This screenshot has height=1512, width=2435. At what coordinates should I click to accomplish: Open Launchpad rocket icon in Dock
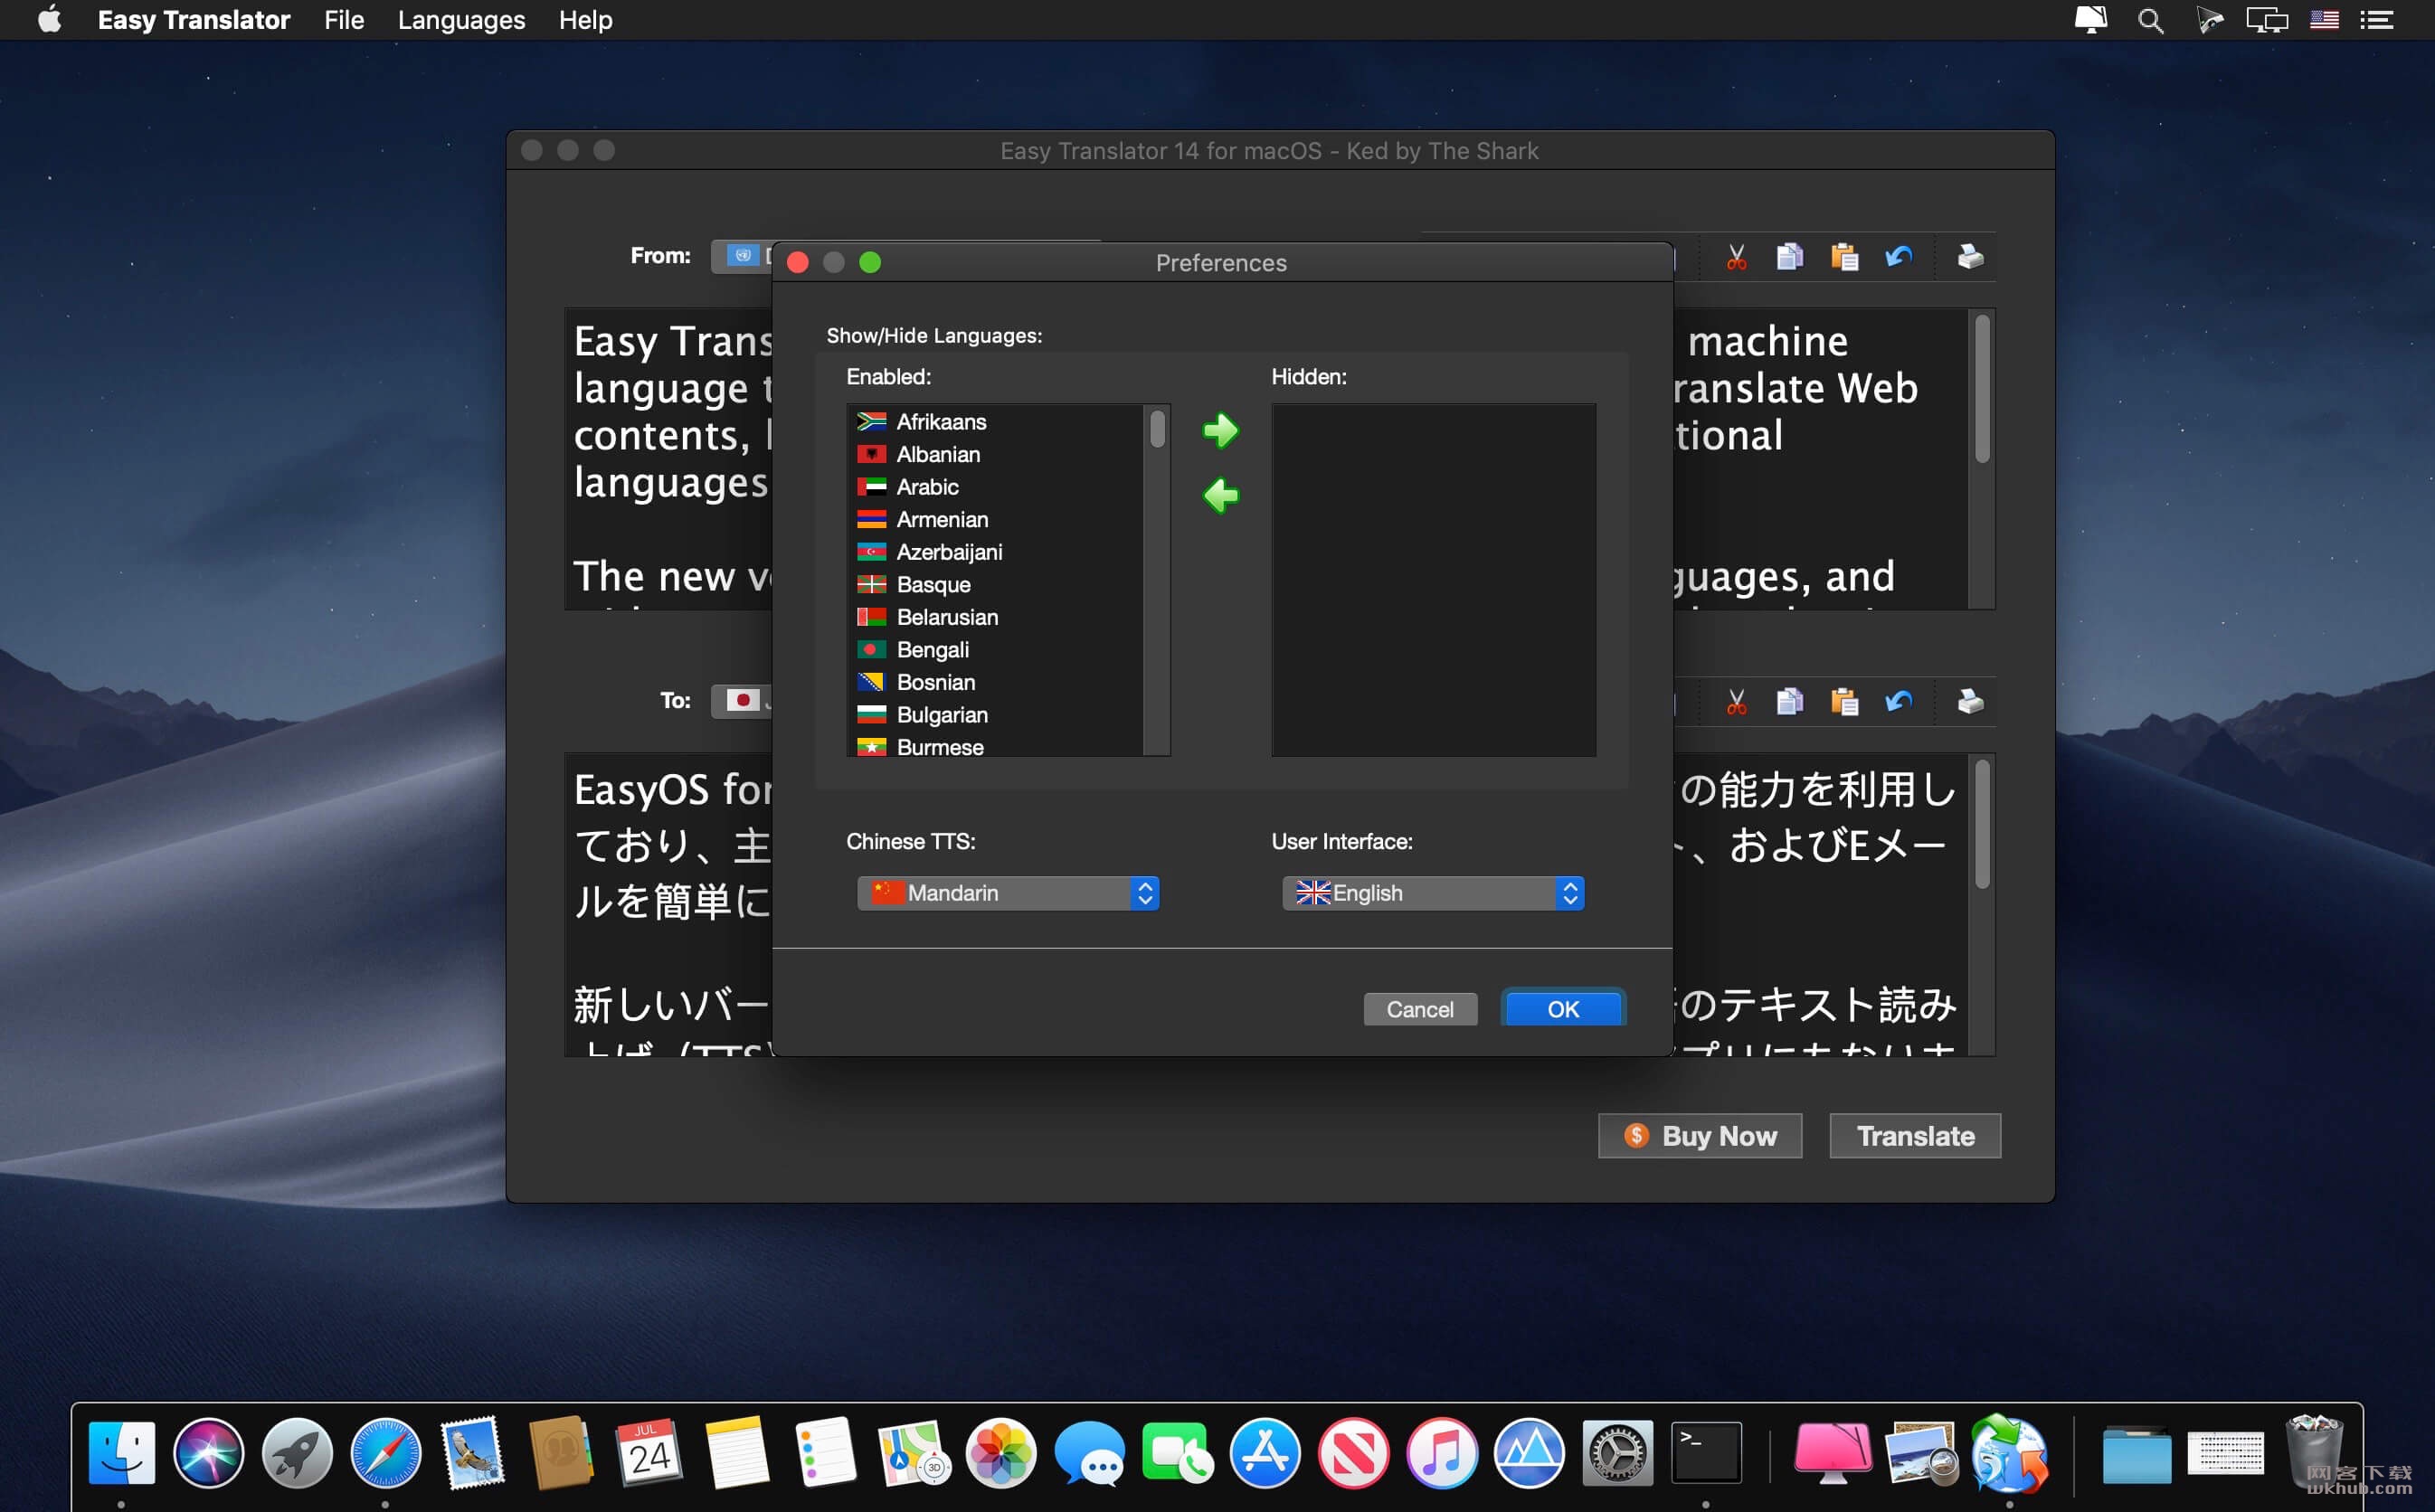pos(297,1453)
